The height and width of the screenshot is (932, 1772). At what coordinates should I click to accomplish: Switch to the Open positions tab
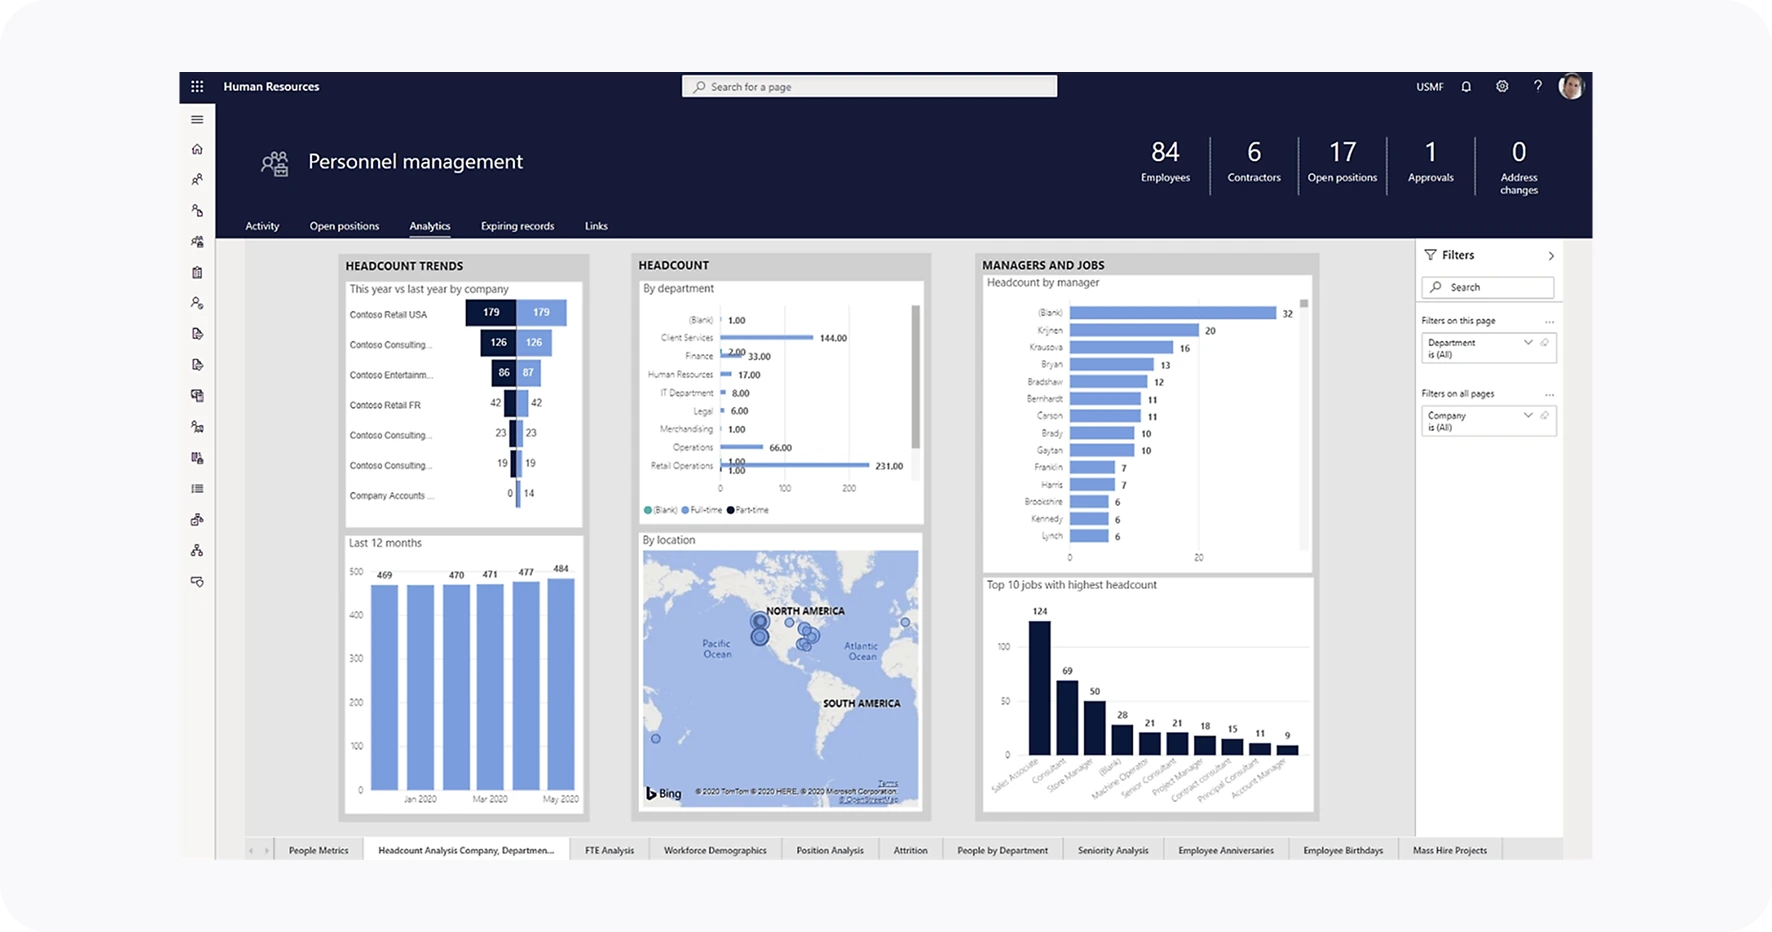(x=344, y=226)
